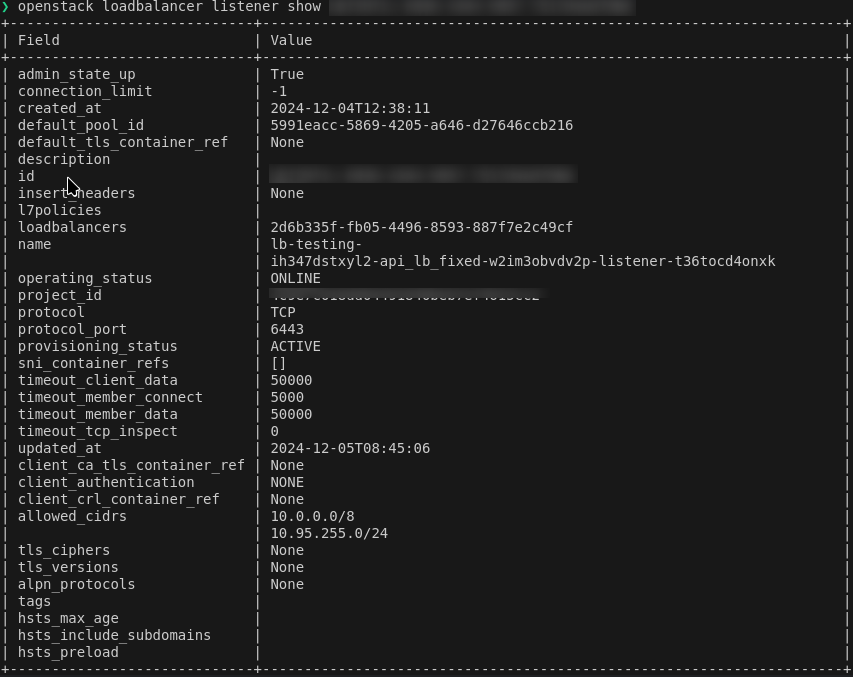Click the ONLINE operating status value
Screen dimensions: 853x677
point(295,278)
